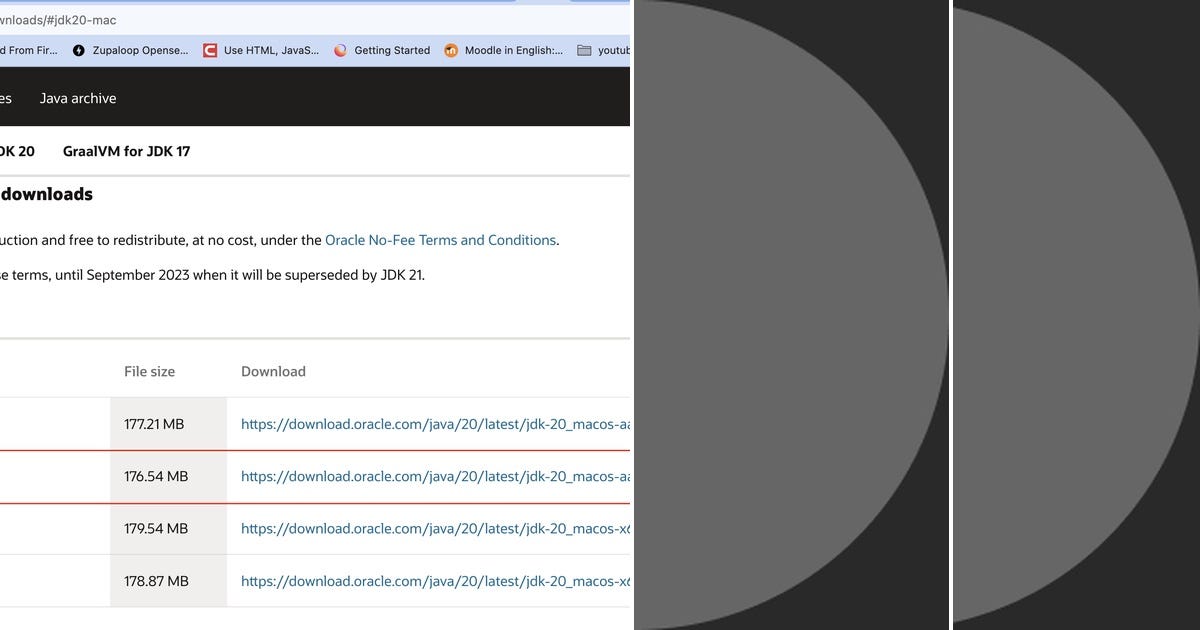The width and height of the screenshot is (1200, 630).
Task: Click the dark circle icon before Zupaloop Opense
Action: pos(78,50)
